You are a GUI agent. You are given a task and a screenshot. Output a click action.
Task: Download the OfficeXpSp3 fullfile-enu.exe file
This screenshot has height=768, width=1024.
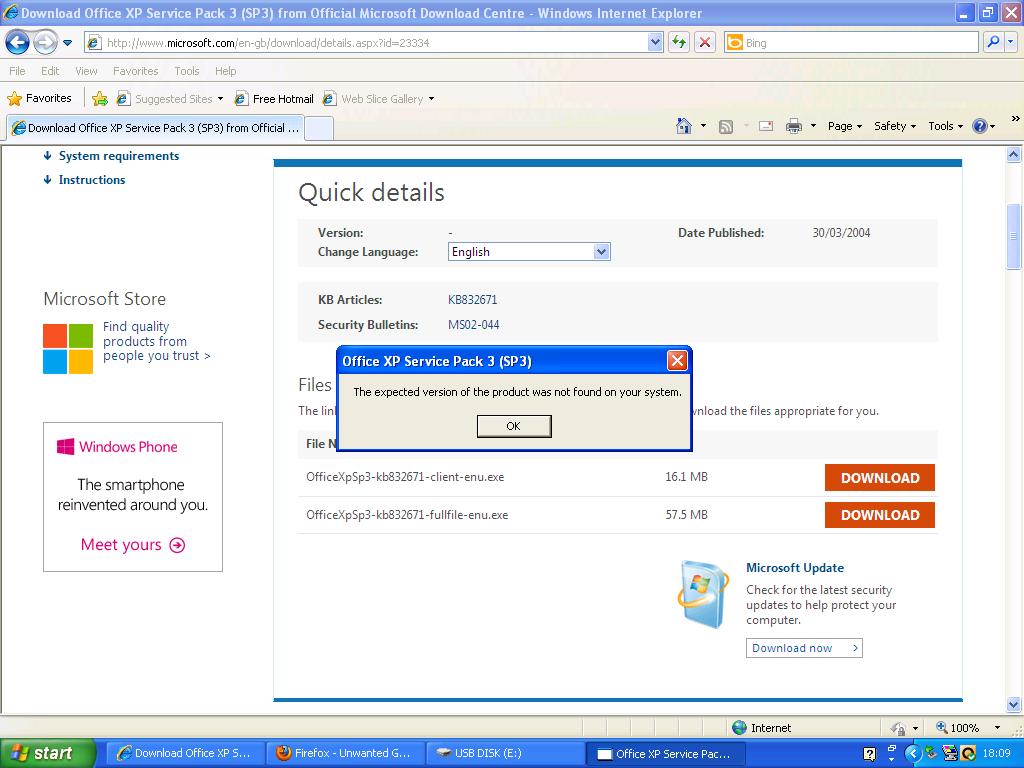[x=880, y=515]
